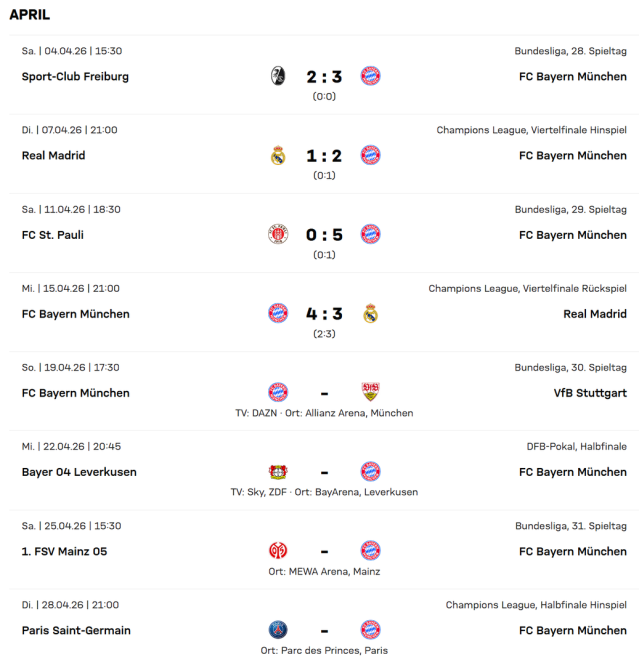
Task: Open the 4 : 3 Real Madrid result
Action: [x=324, y=313]
